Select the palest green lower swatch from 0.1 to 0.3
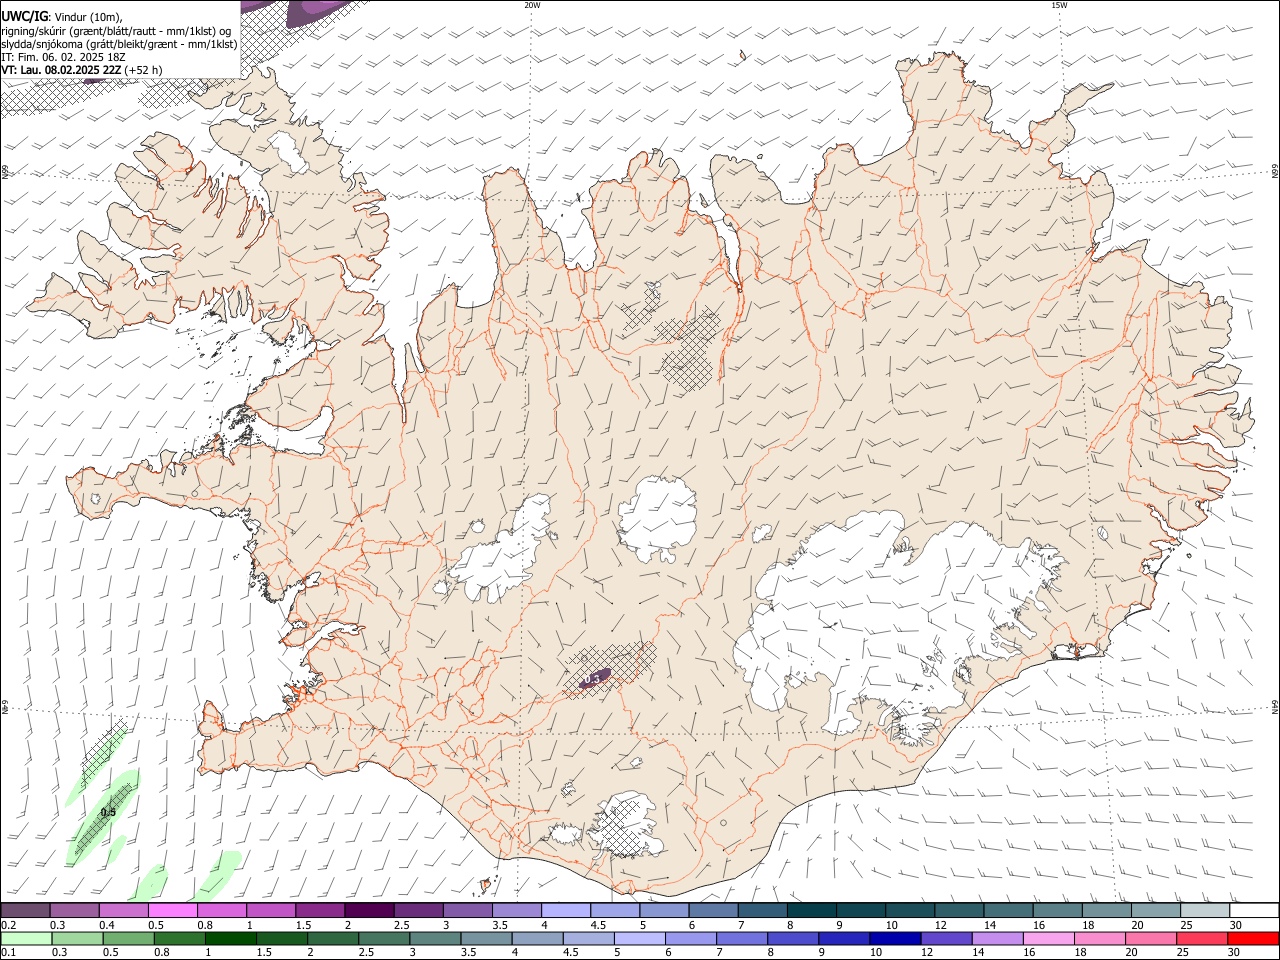 coord(27,938)
